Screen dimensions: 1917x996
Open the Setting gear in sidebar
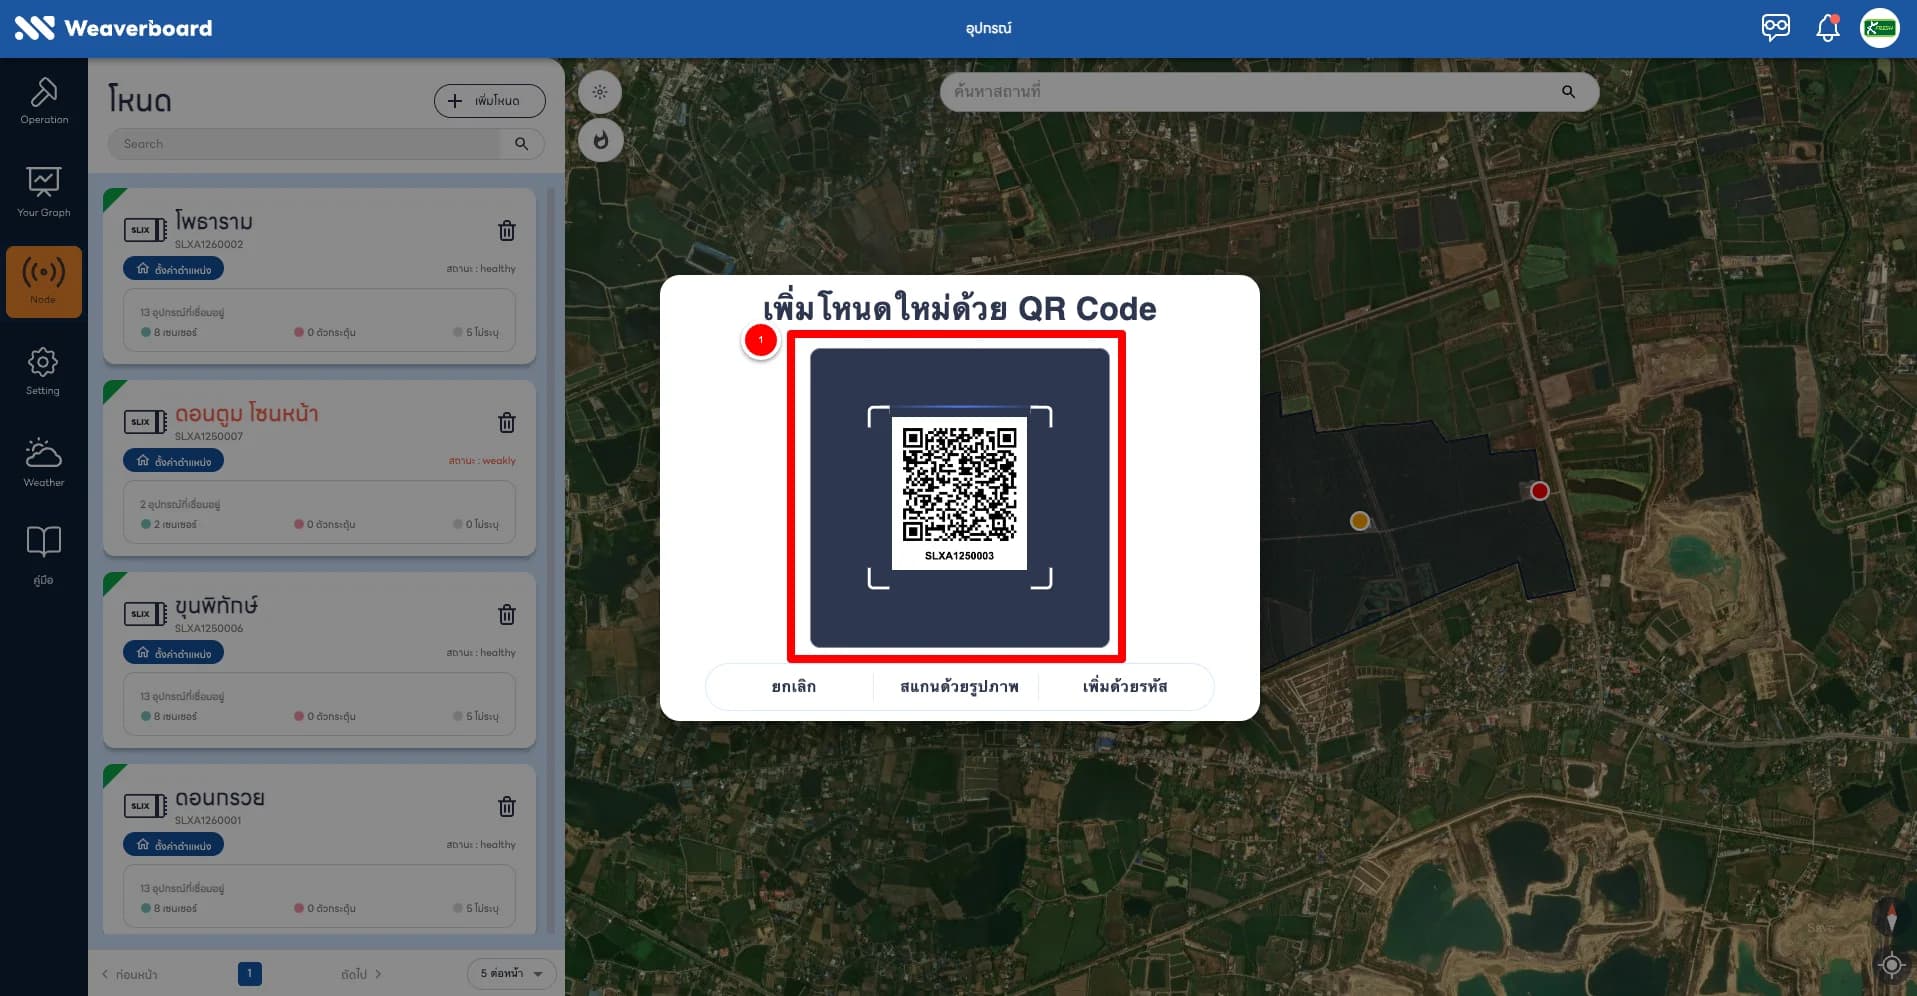tap(43, 371)
